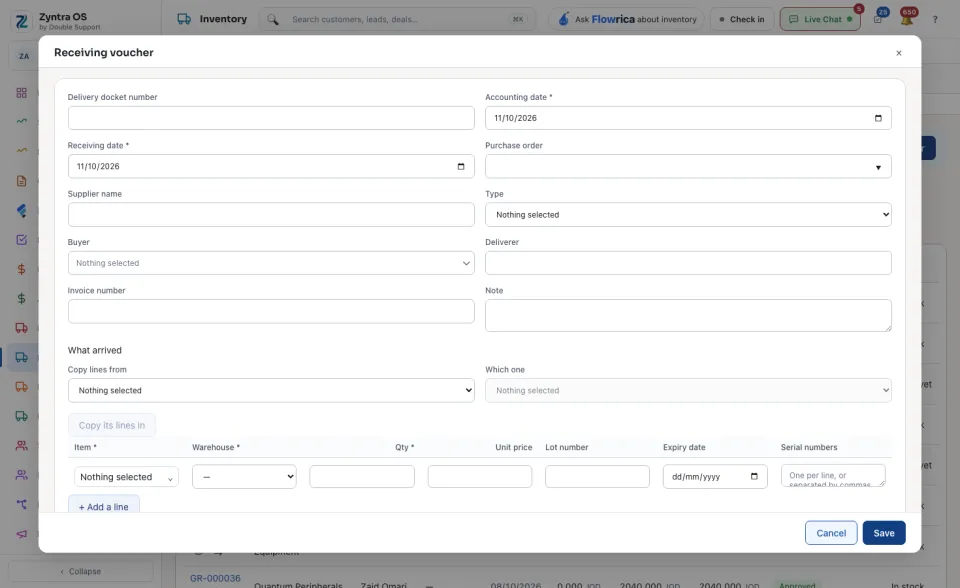This screenshot has width=960, height=588.
Task: Choose a Warehouse from the line dropdown
Action: pyautogui.click(x=244, y=477)
